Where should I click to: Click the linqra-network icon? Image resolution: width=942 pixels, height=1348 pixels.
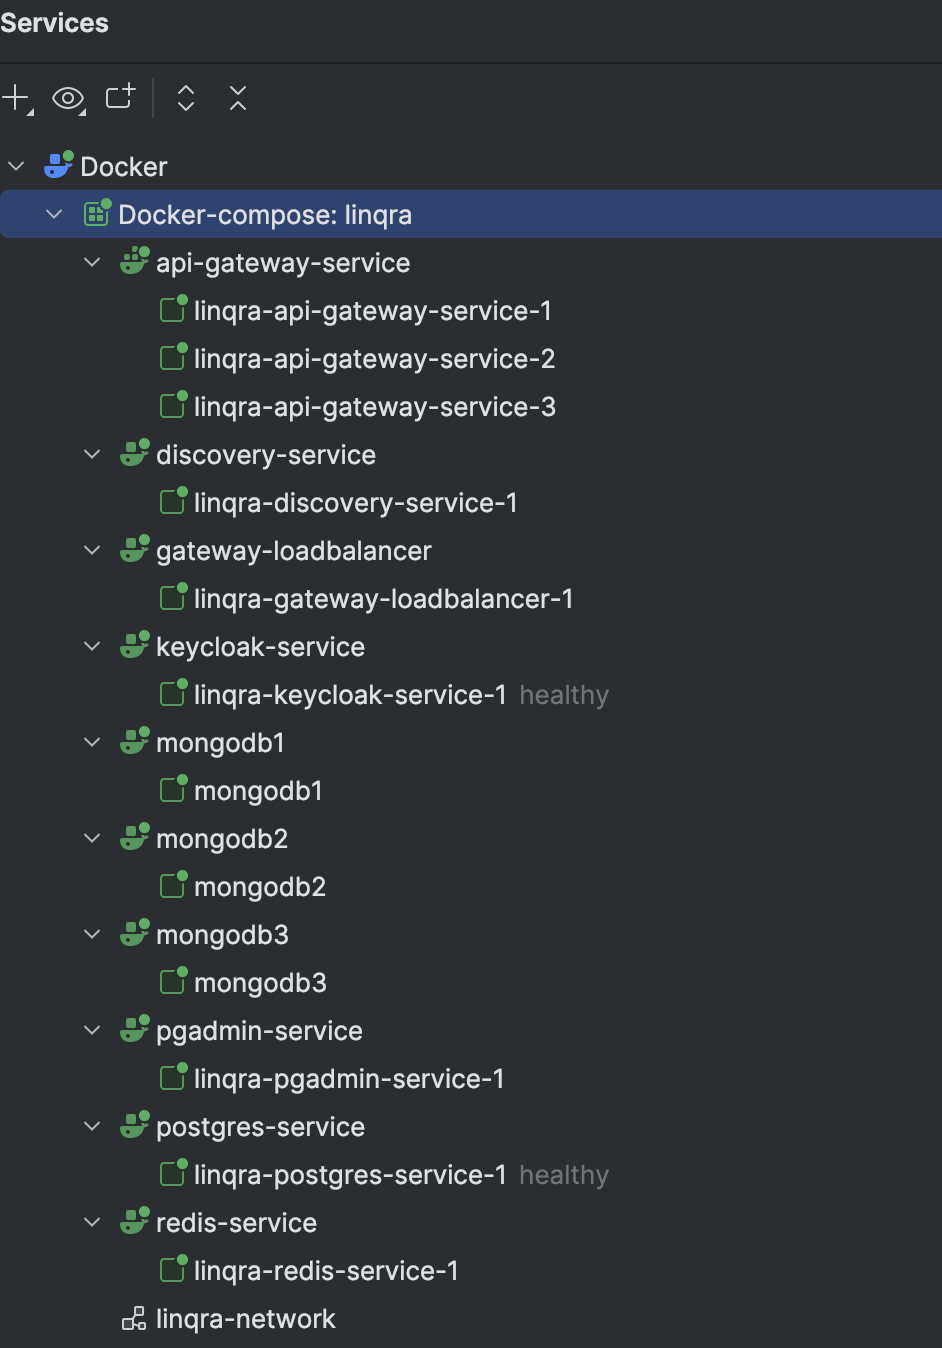click(x=134, y=1319)
